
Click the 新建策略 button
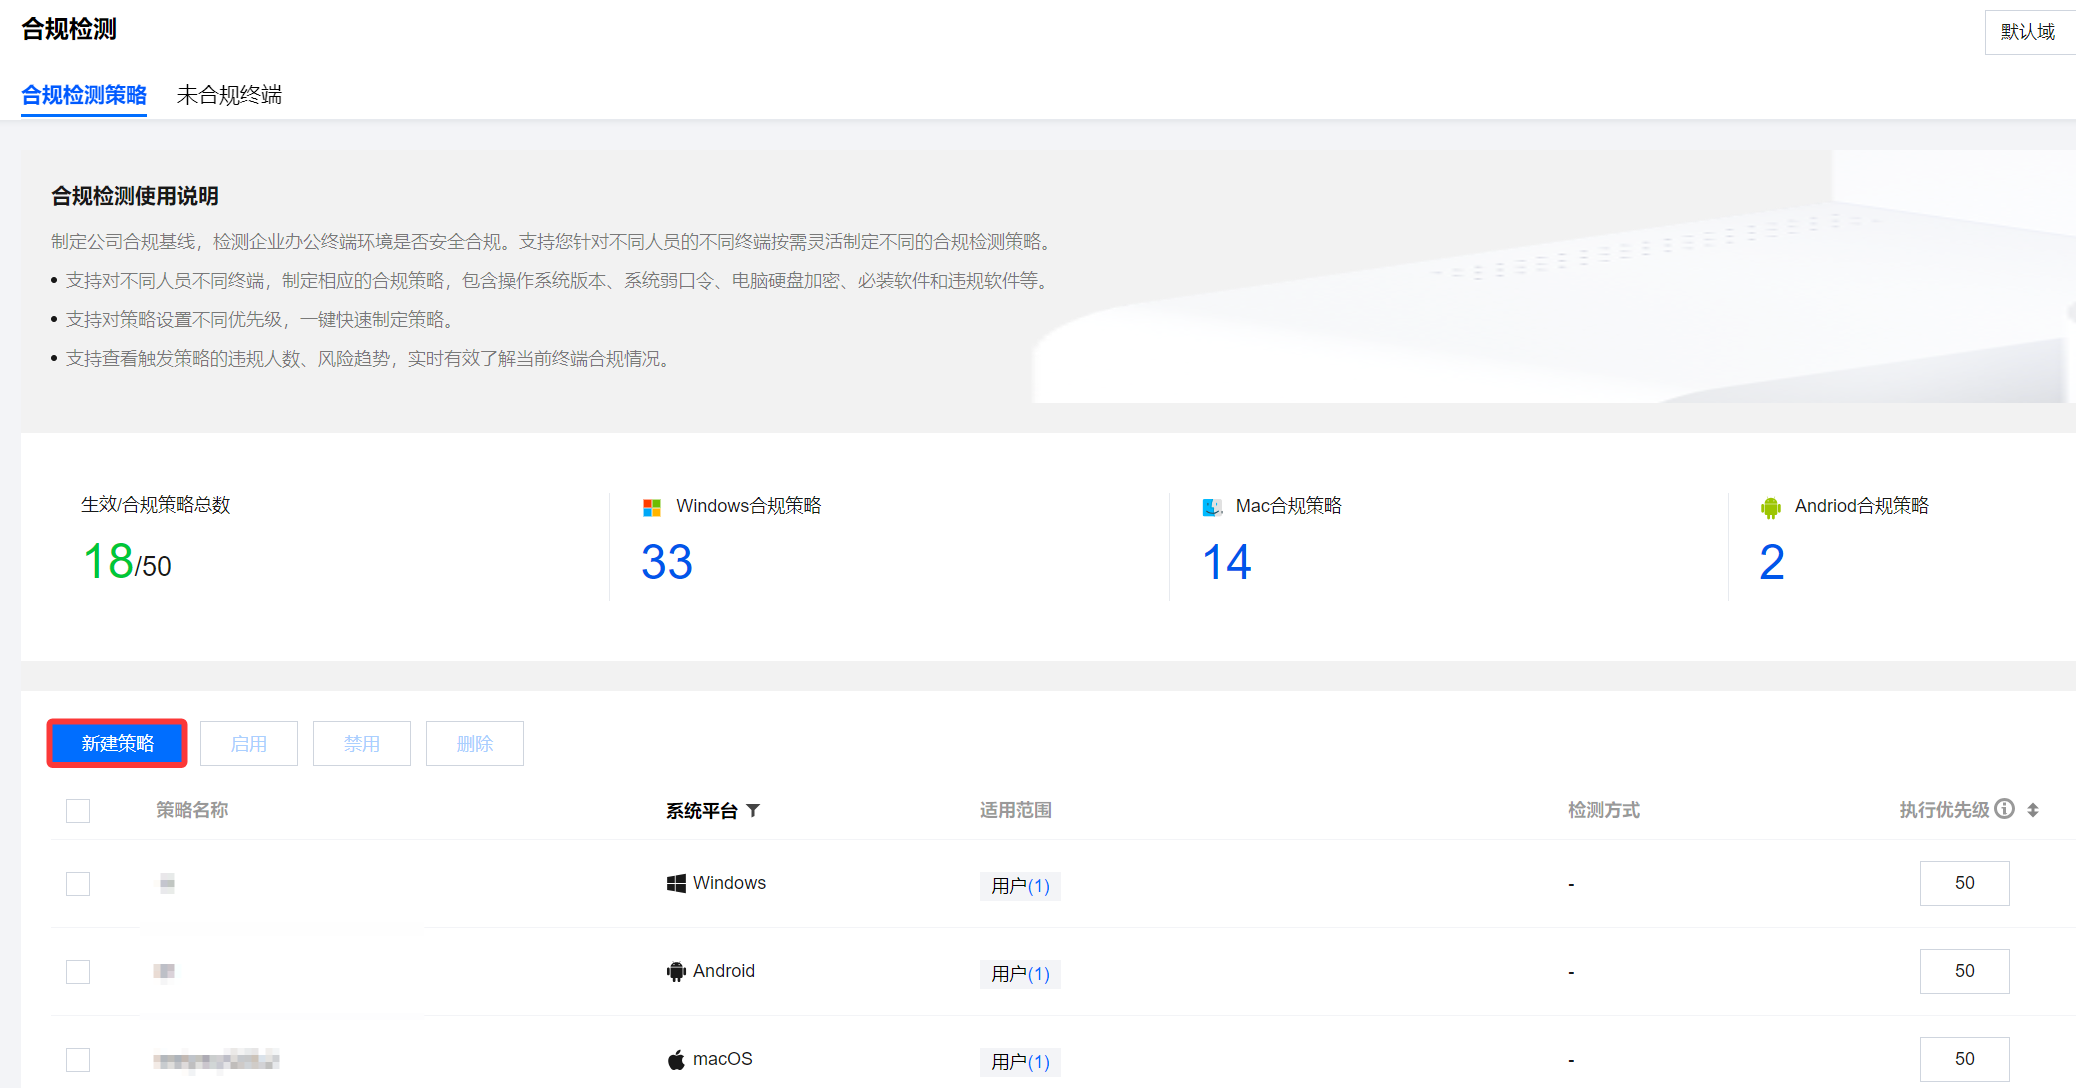117,743
